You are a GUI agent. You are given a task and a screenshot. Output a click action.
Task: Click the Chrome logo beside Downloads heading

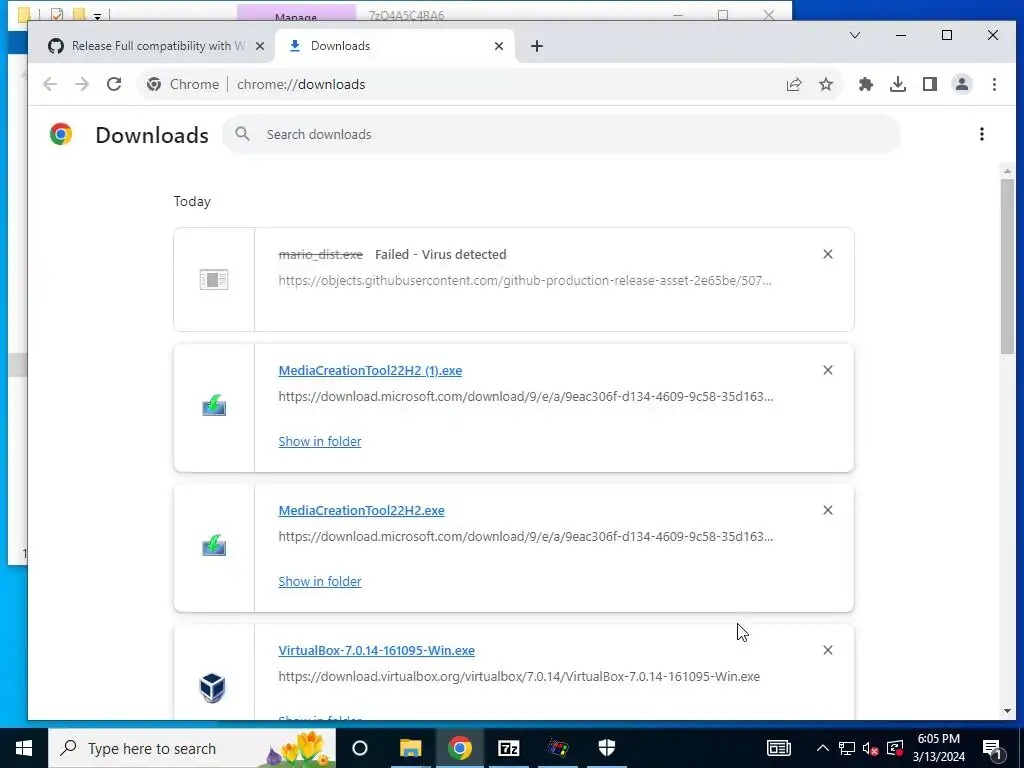click(x=61, y=134)
